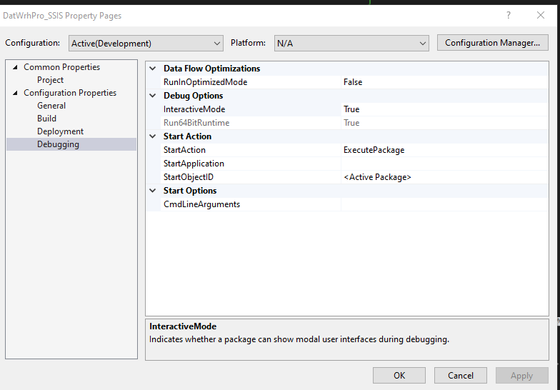Screen dimensions: 560x390
Task: Collapse the Debug Options chevron
Action: point(153,95)
